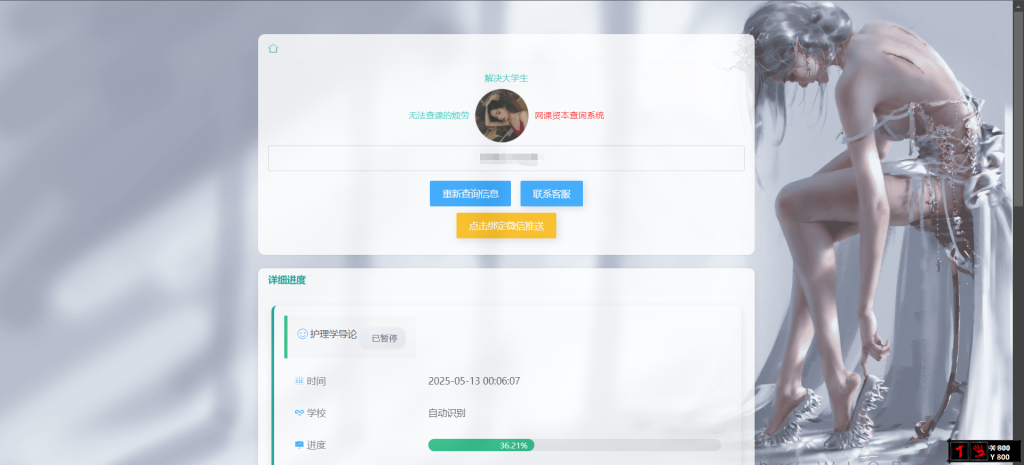Select the 详细进度 section heading

(287, 280)
